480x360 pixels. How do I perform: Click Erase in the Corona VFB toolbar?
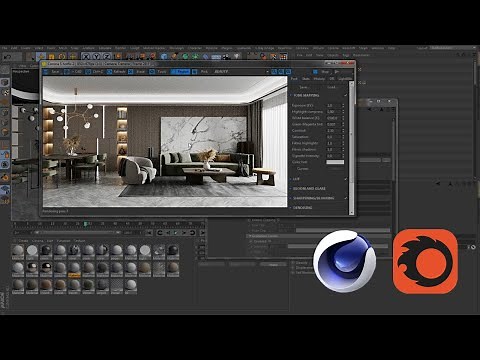(x=138, y=72)
